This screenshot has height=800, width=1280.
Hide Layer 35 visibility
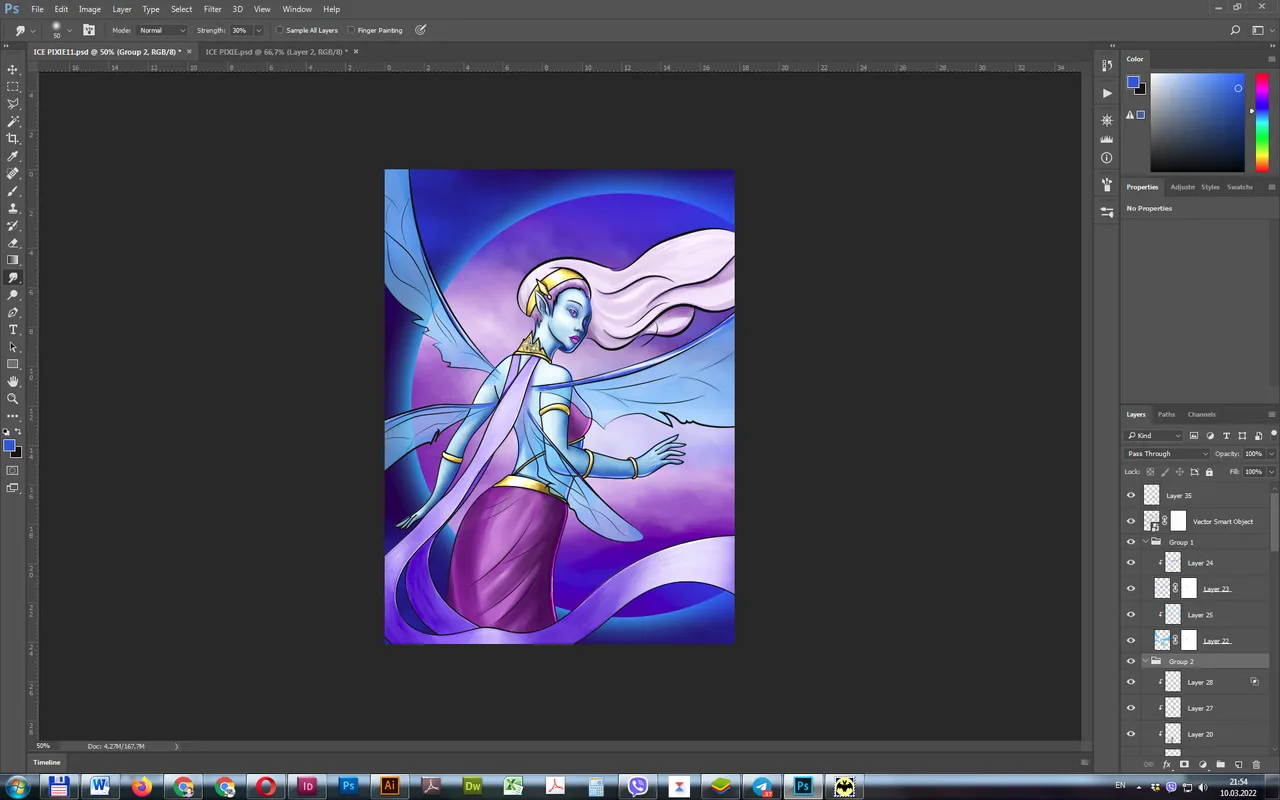[1131, 495]
